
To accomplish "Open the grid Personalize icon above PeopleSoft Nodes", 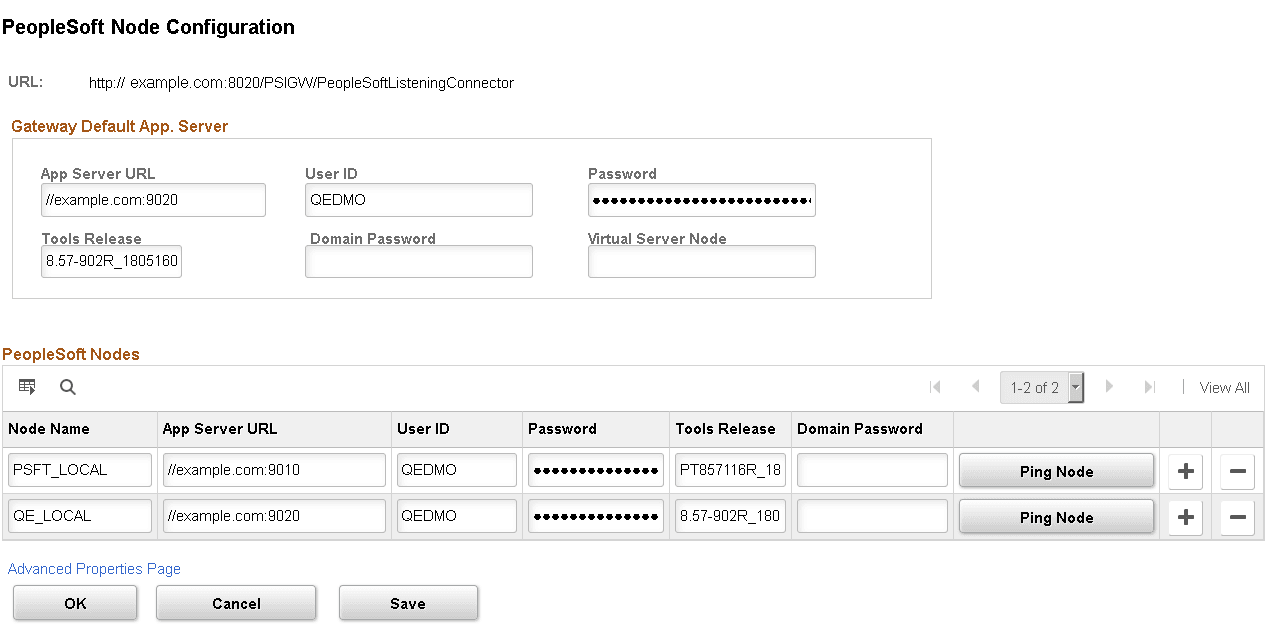I will click(26, 387).
